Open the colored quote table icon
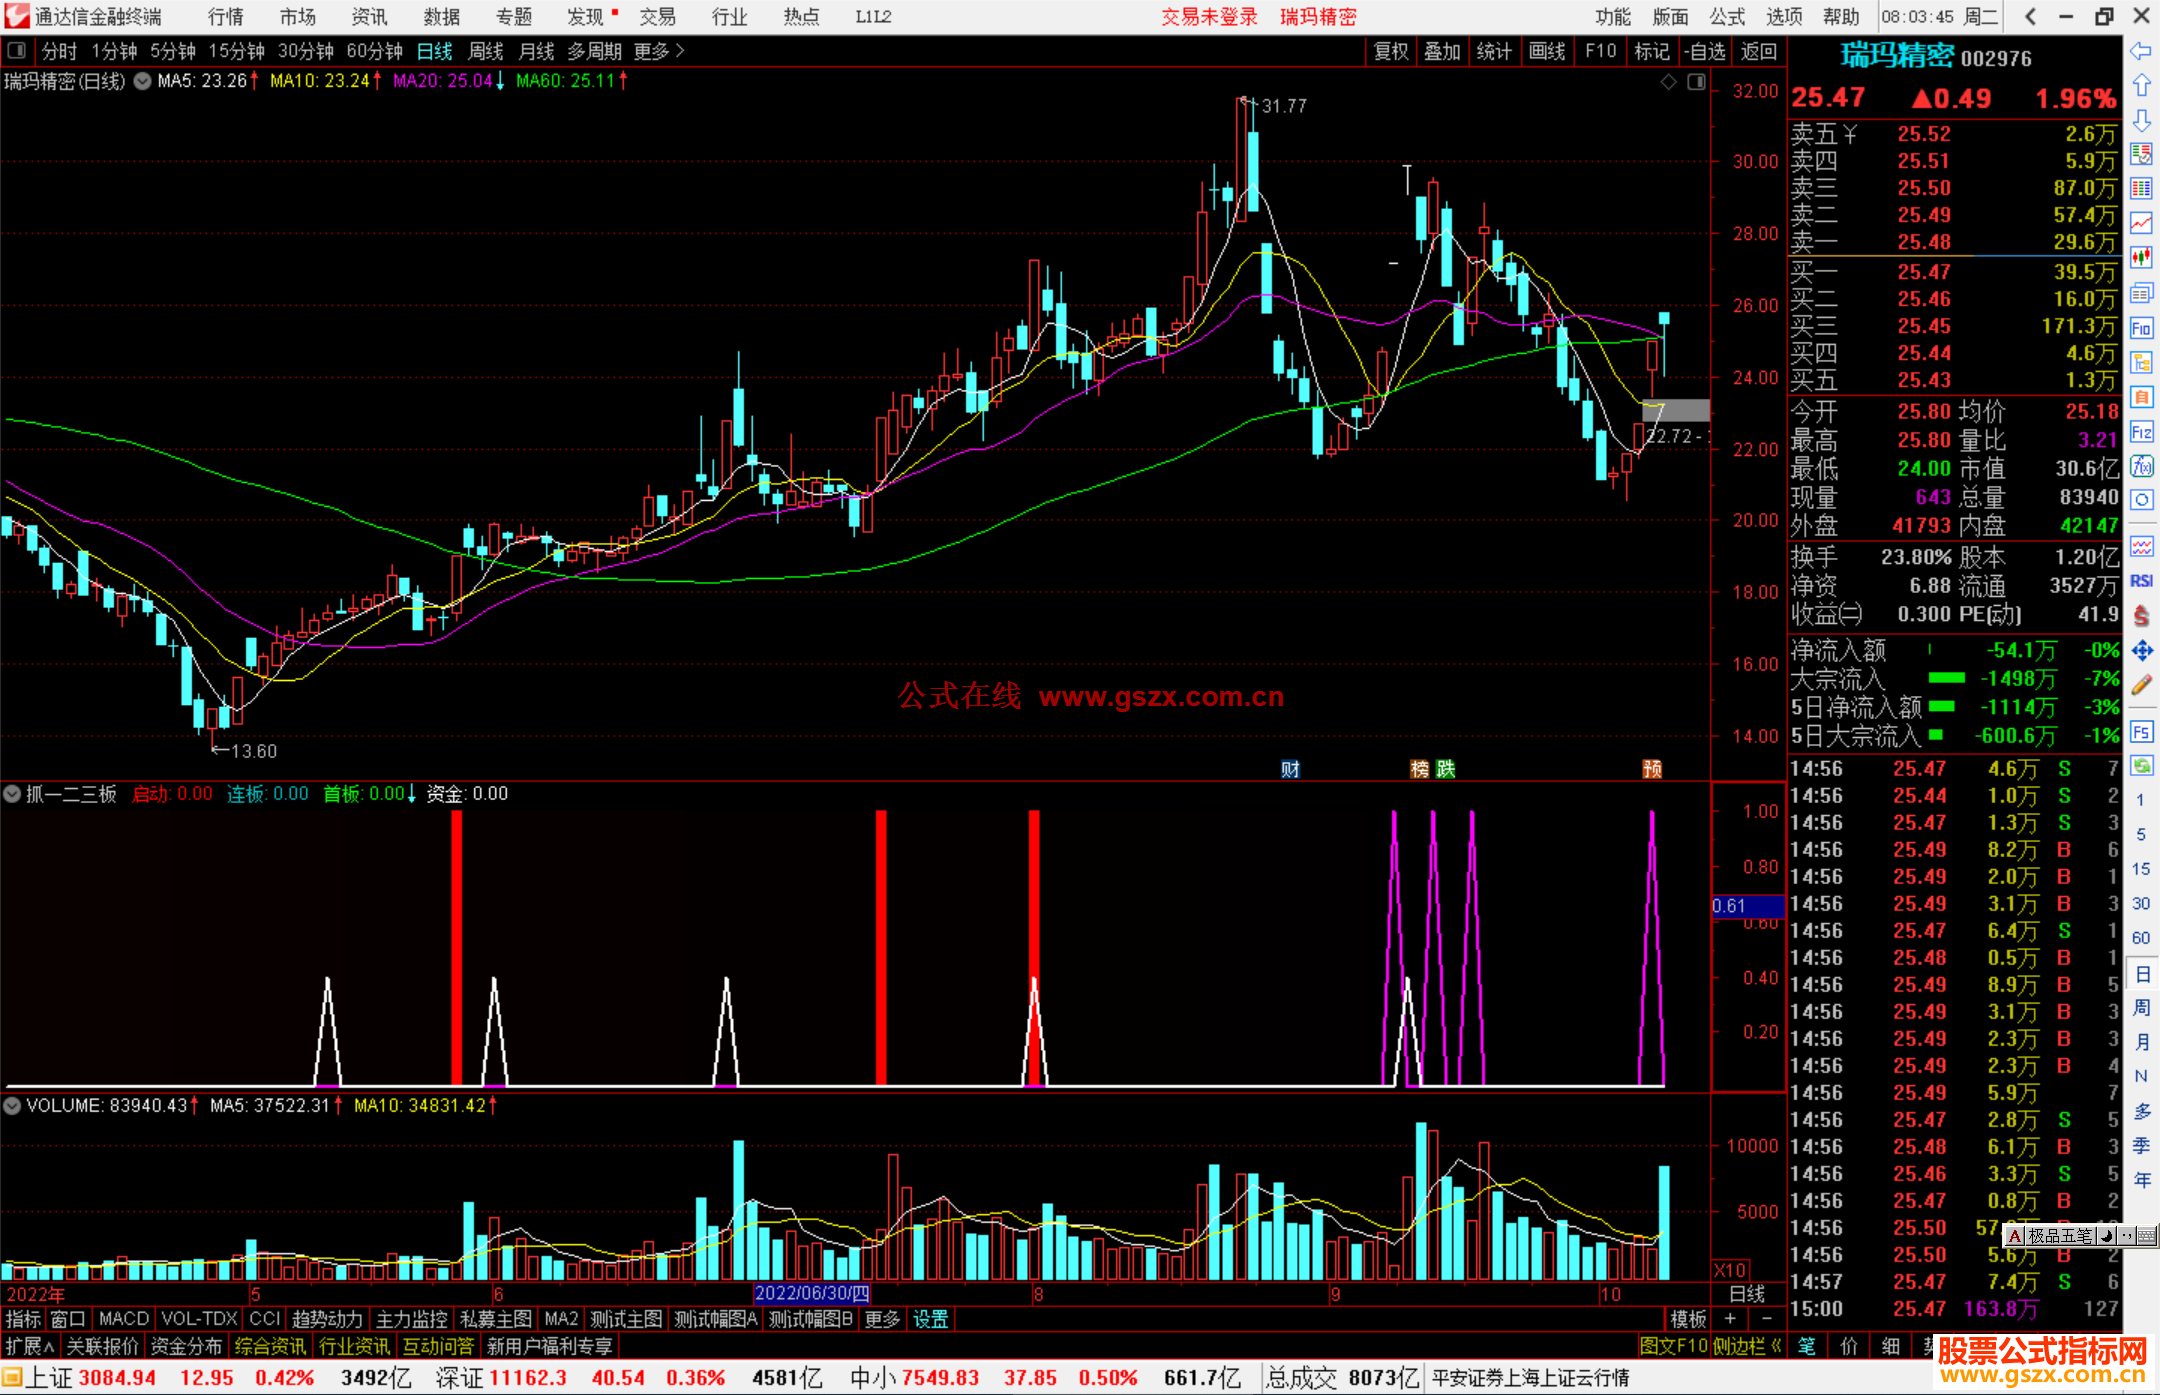 2141,188
